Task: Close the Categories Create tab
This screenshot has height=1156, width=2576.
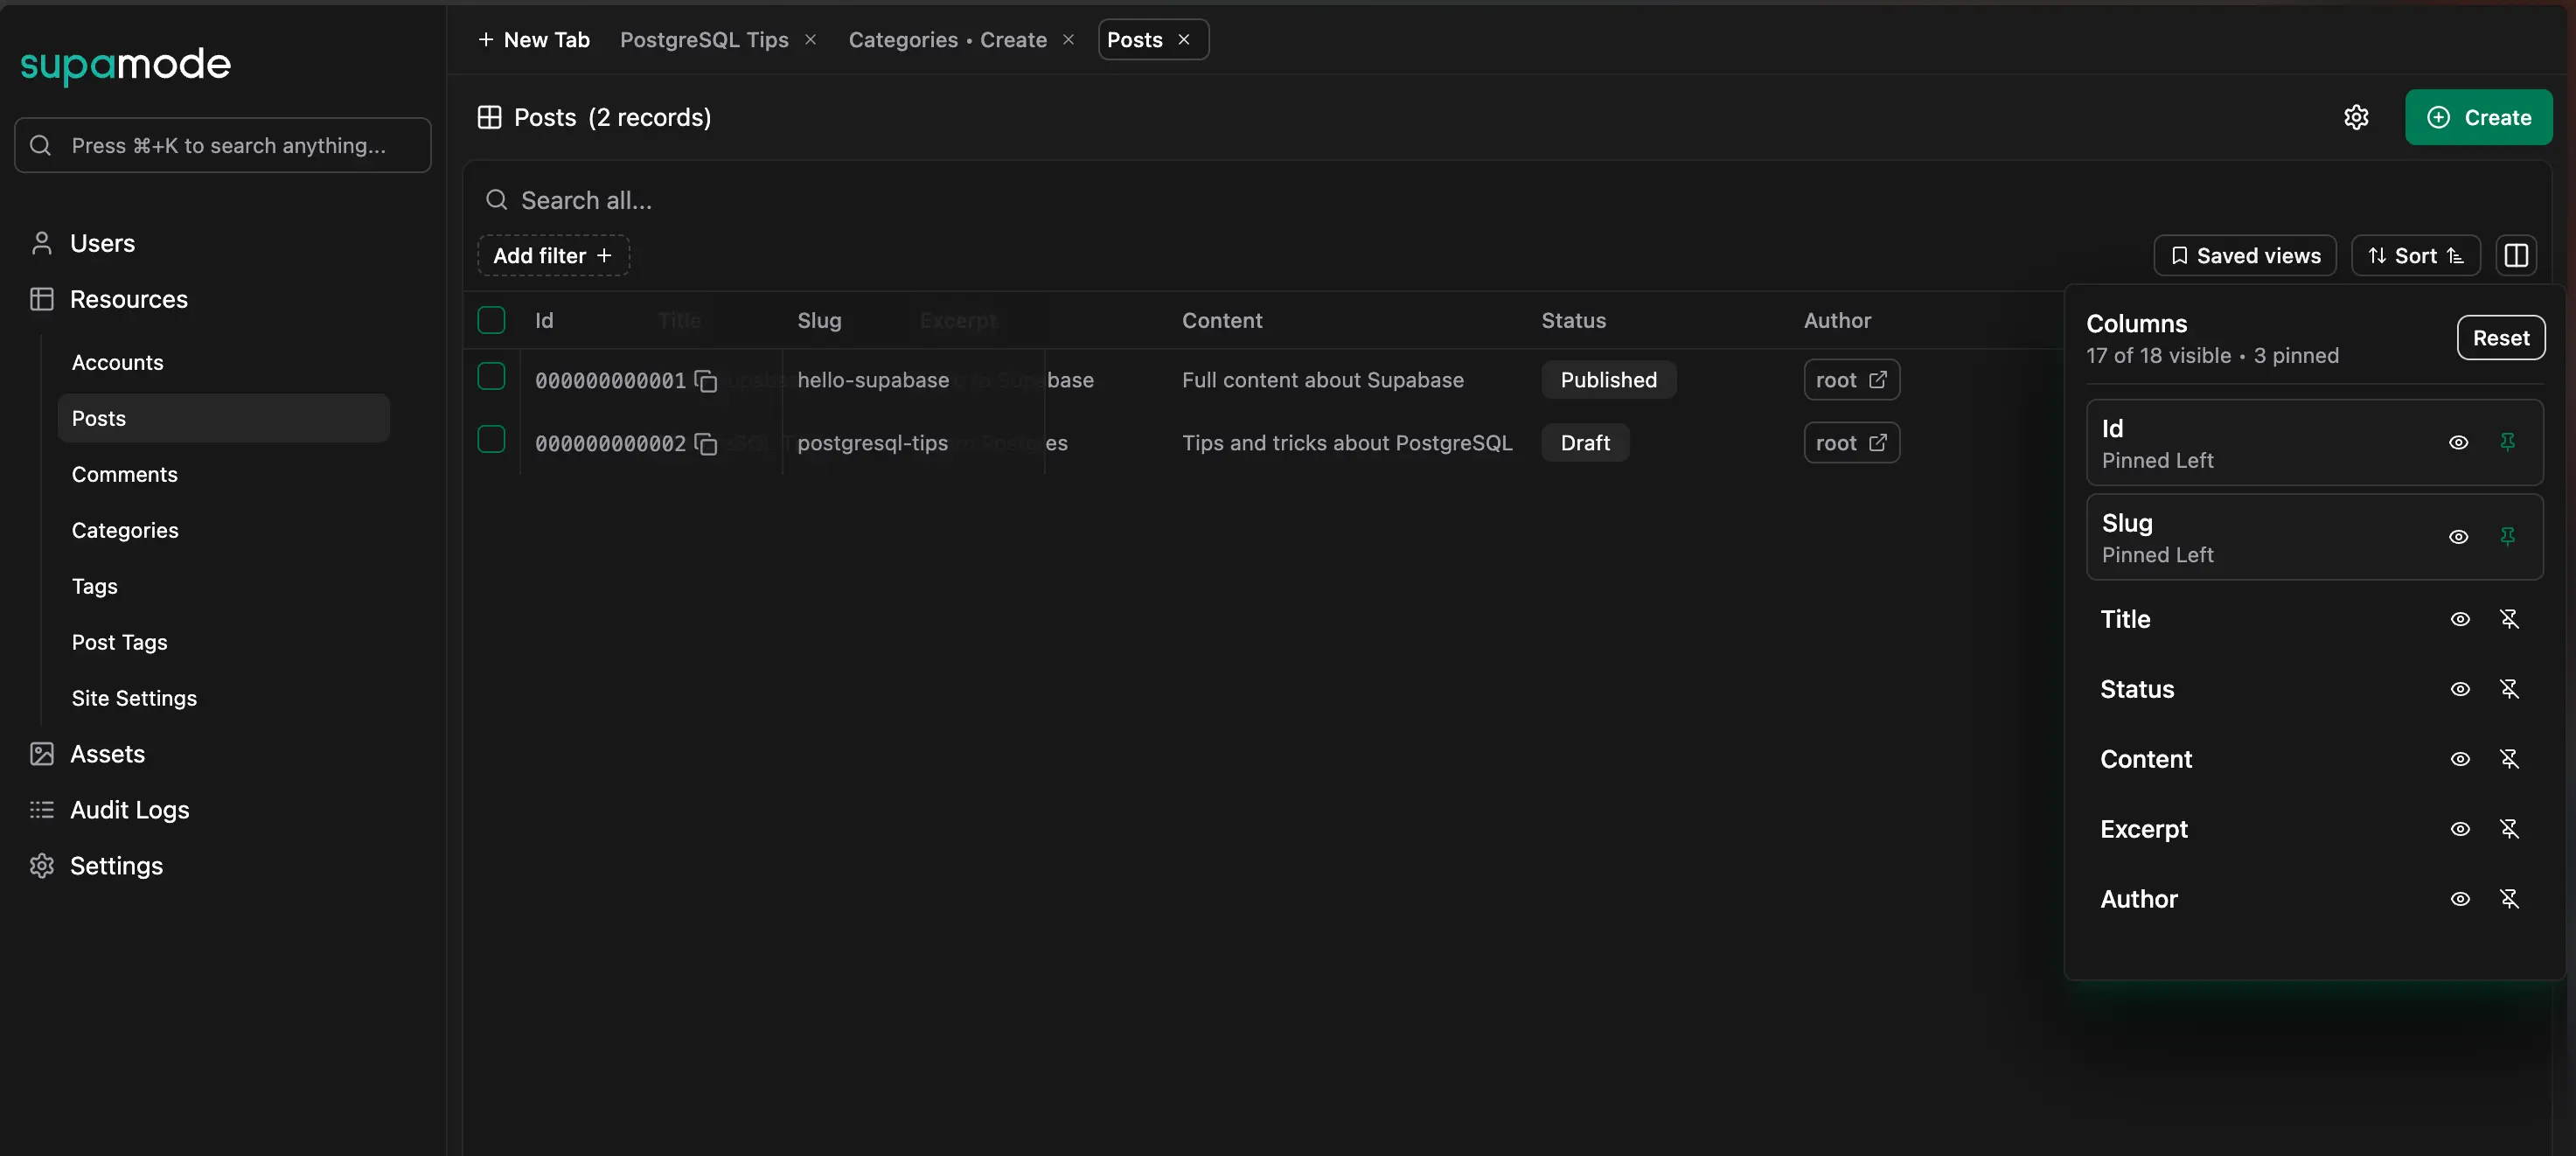Action: click(x=1068, y=39)
